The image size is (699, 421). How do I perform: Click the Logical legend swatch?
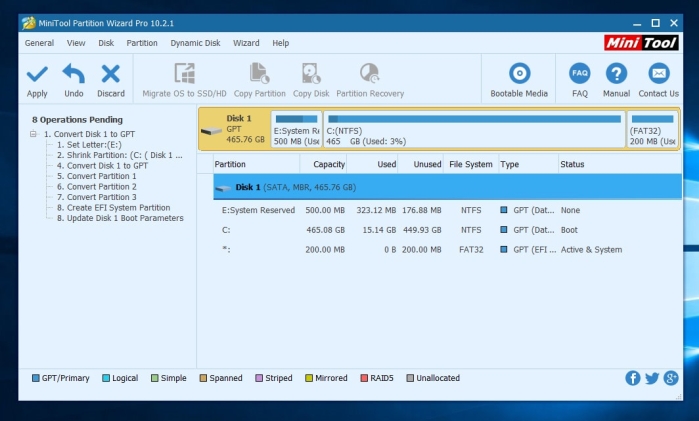[106, 378]
